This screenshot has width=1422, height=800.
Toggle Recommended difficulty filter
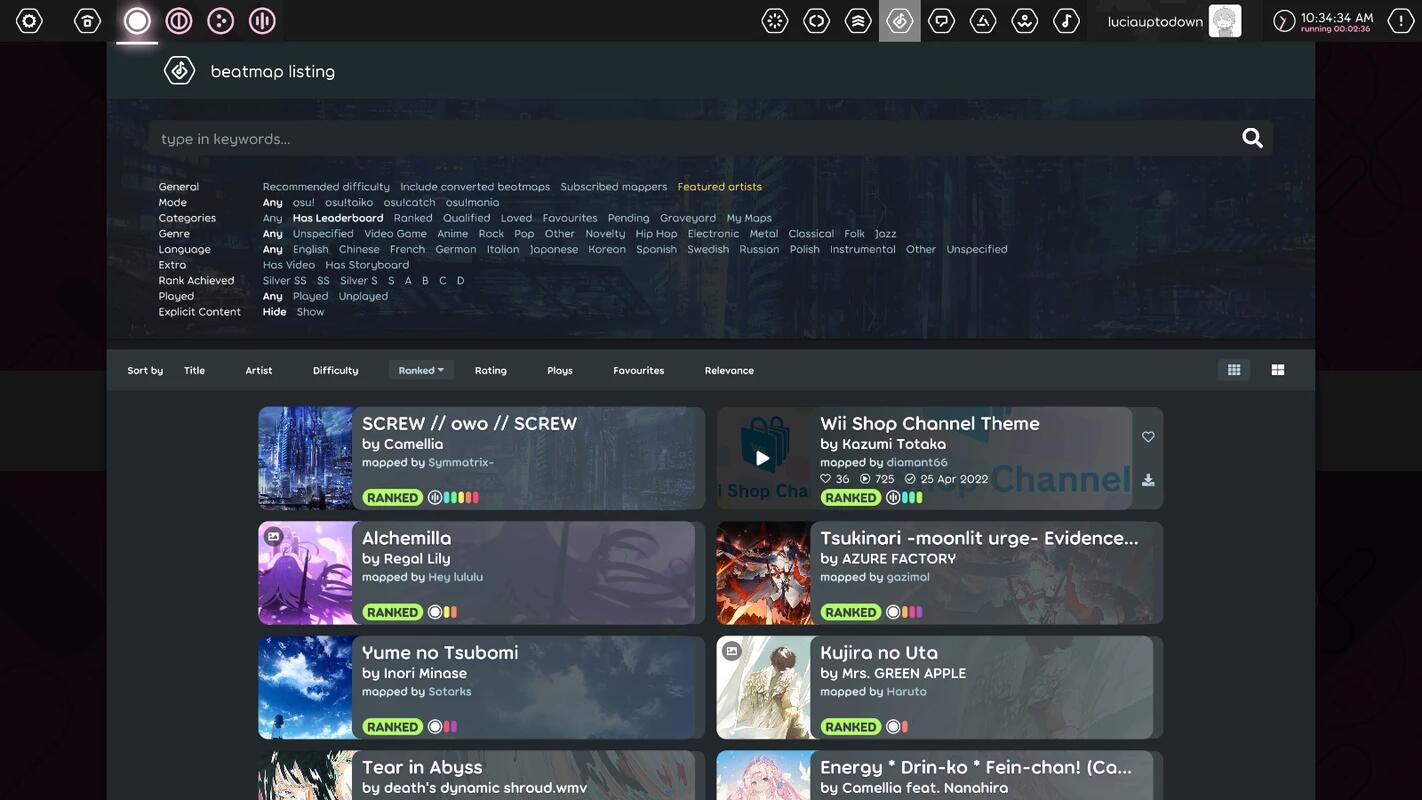[326, 187]
